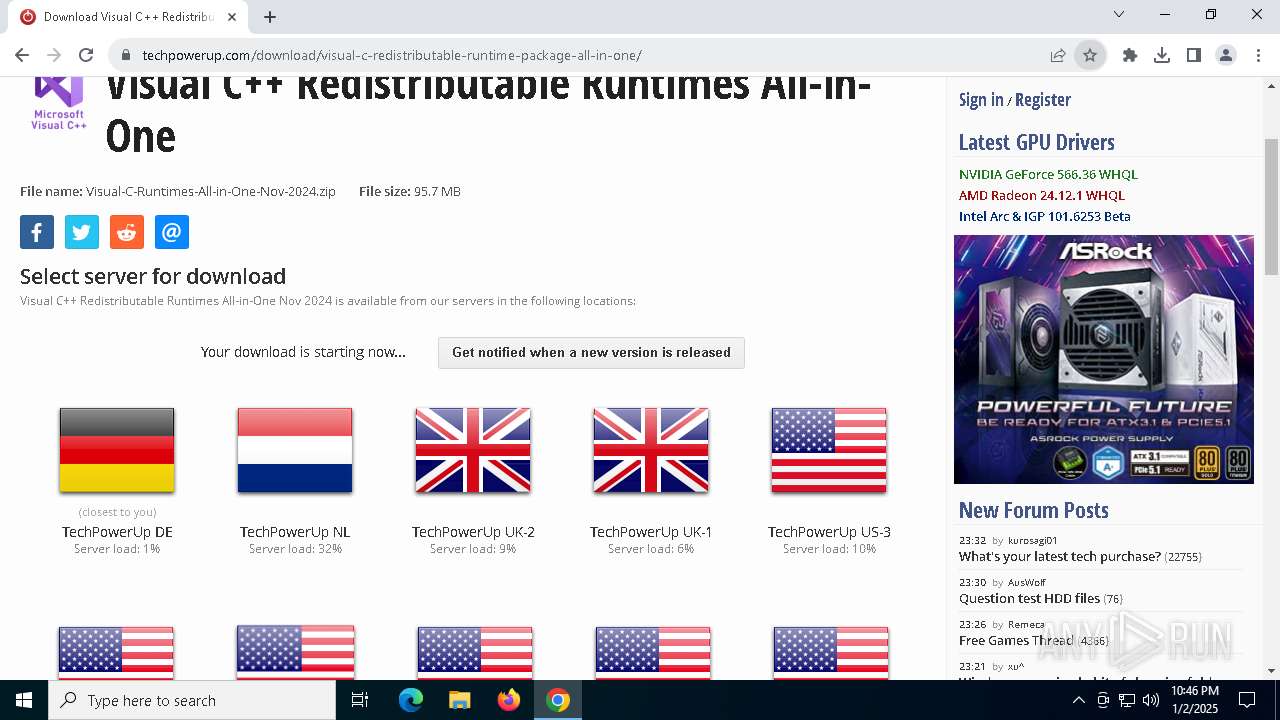The image size is (1280, 720).
Task: Launch Firefox from taskbar
Action: click(509, 700)
